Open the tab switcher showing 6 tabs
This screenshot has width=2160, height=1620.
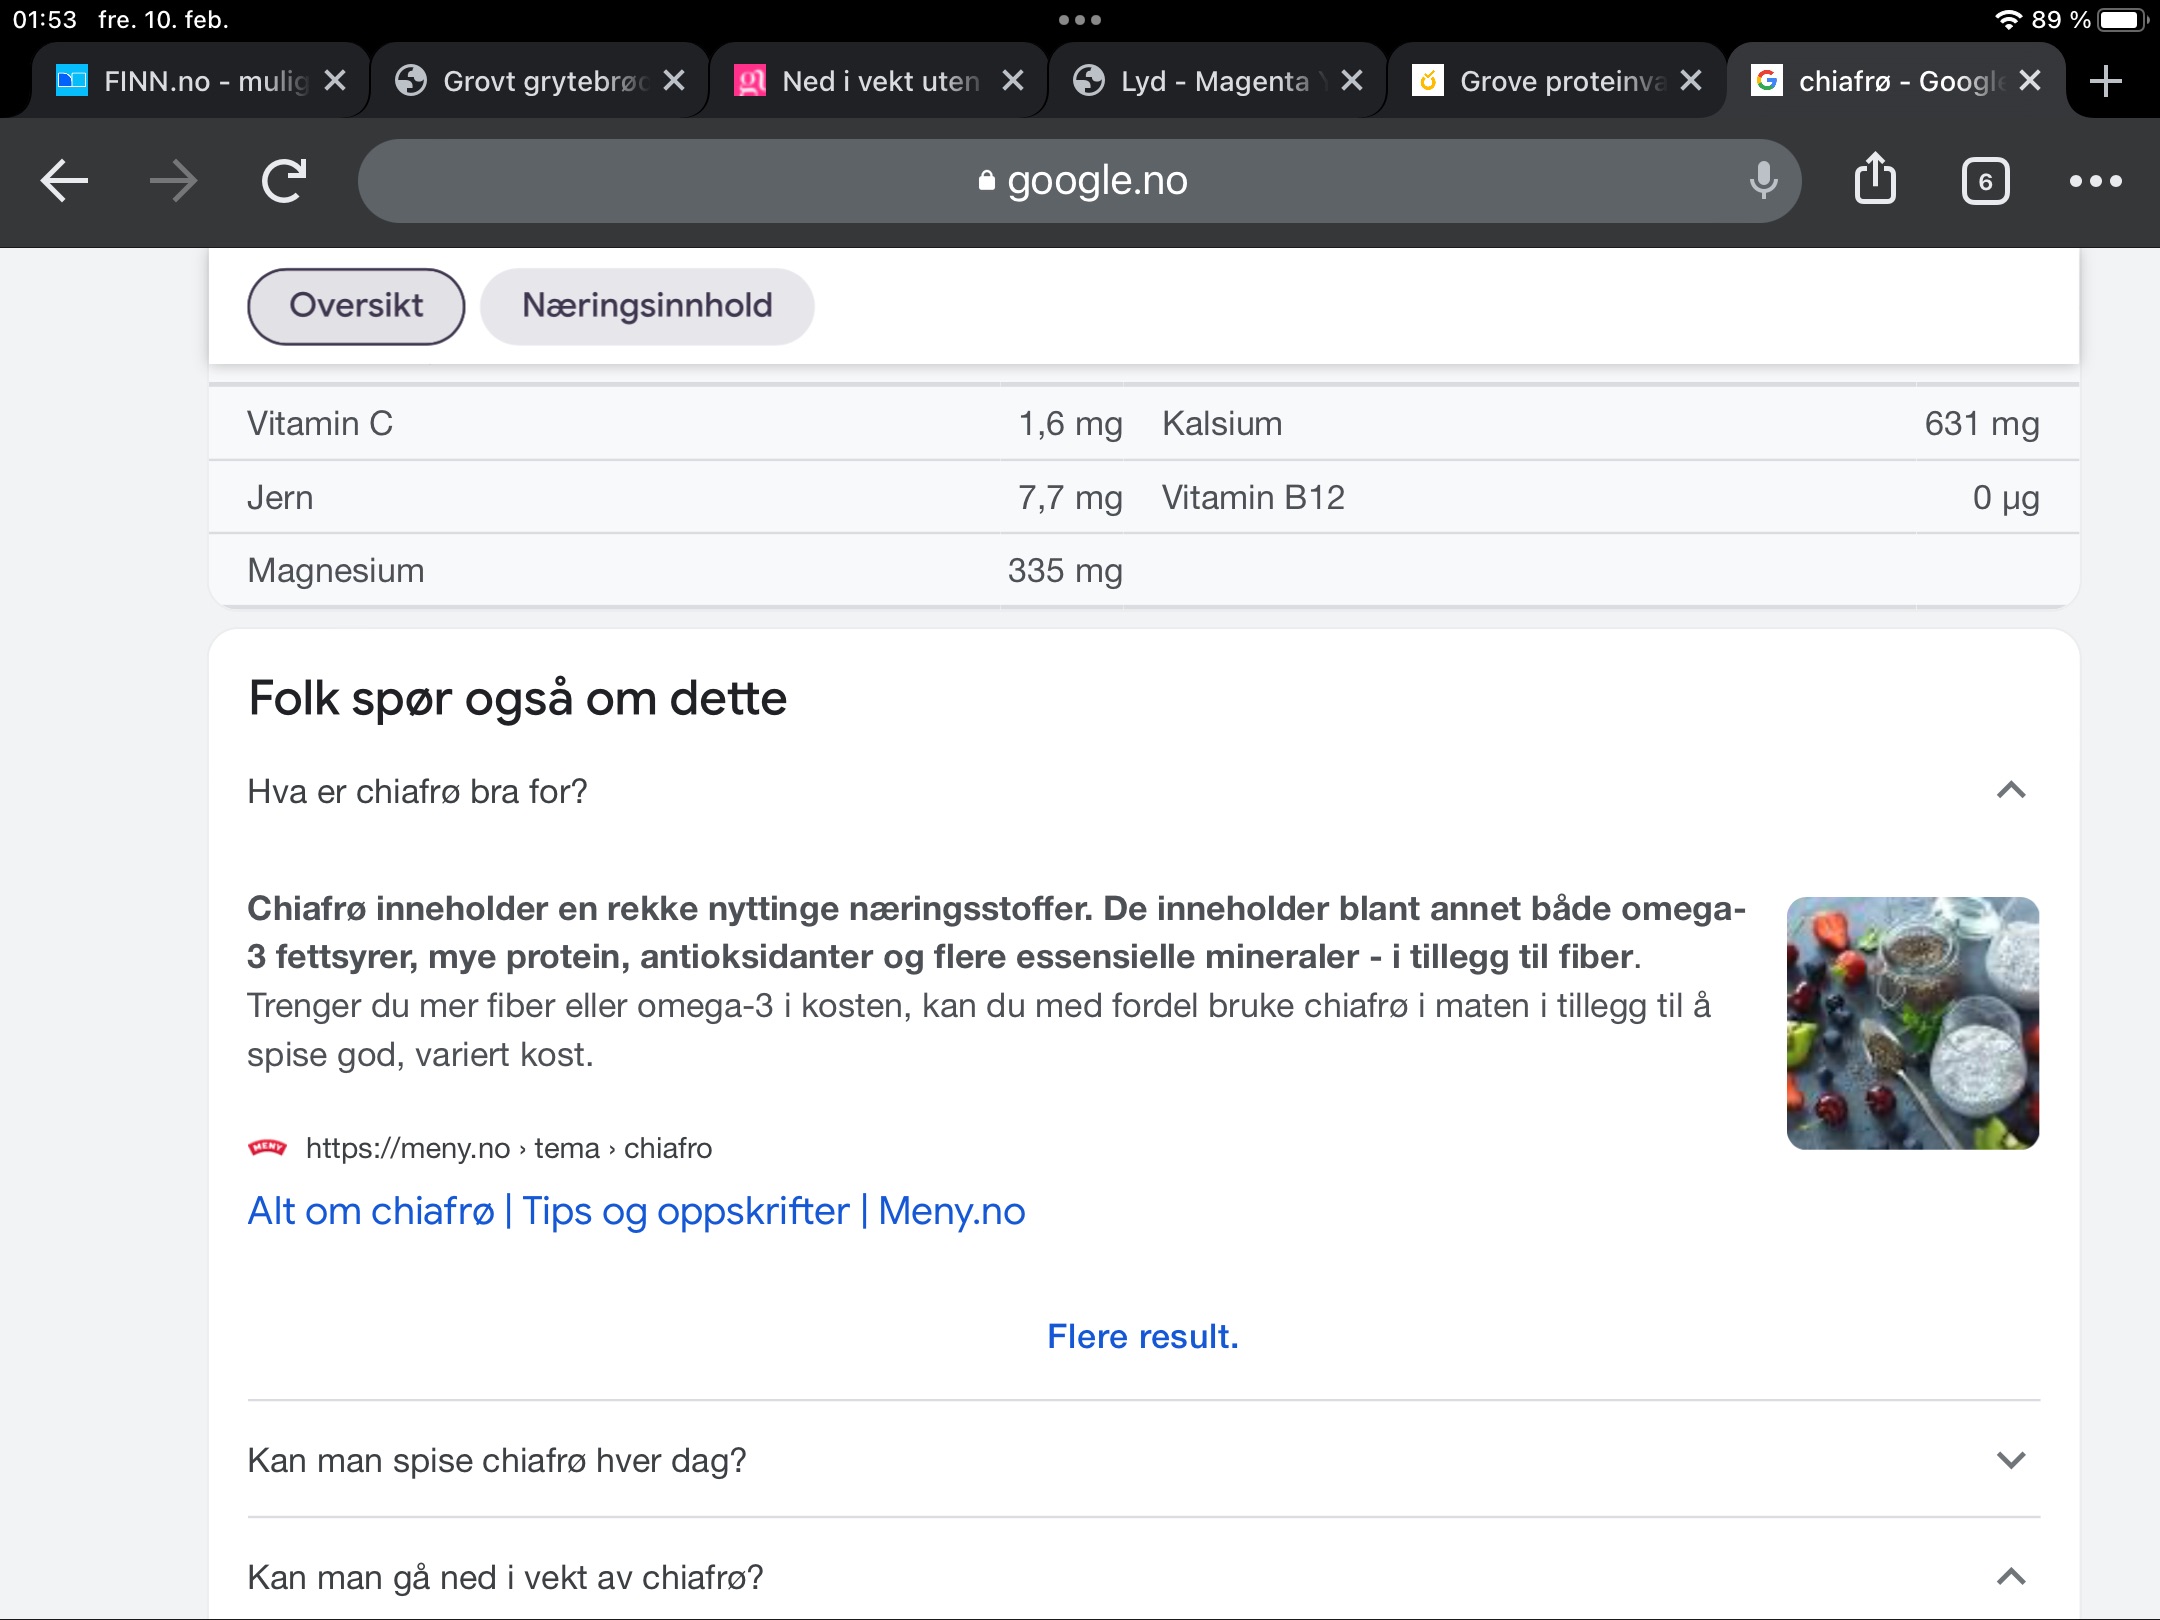(x=1985, y=181)
